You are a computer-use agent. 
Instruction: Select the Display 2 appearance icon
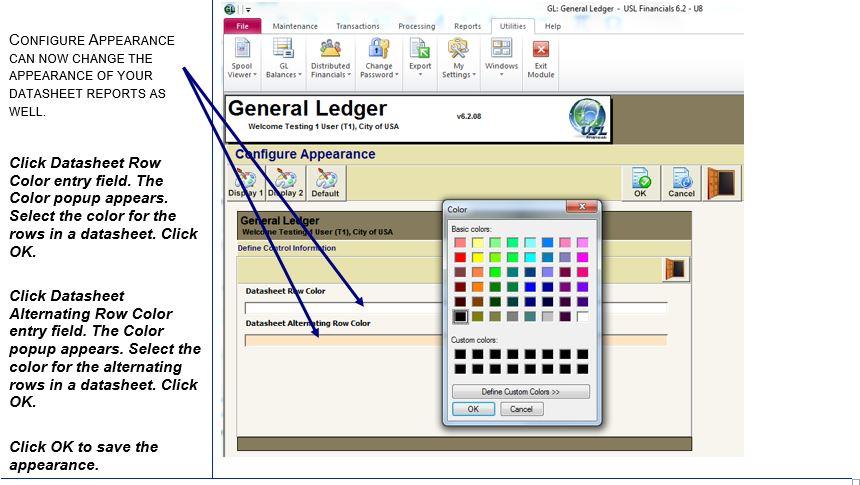click(285, 183)
